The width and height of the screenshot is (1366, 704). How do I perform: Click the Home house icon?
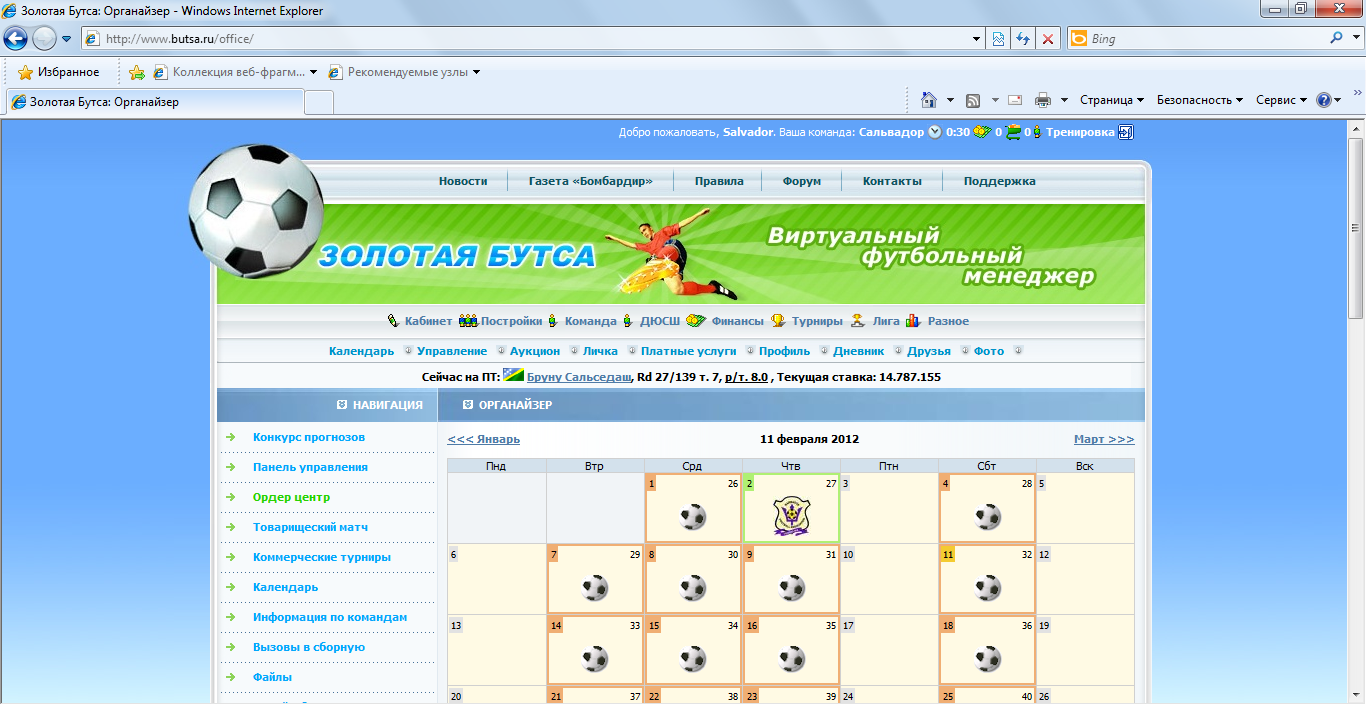tap(929, 100)
